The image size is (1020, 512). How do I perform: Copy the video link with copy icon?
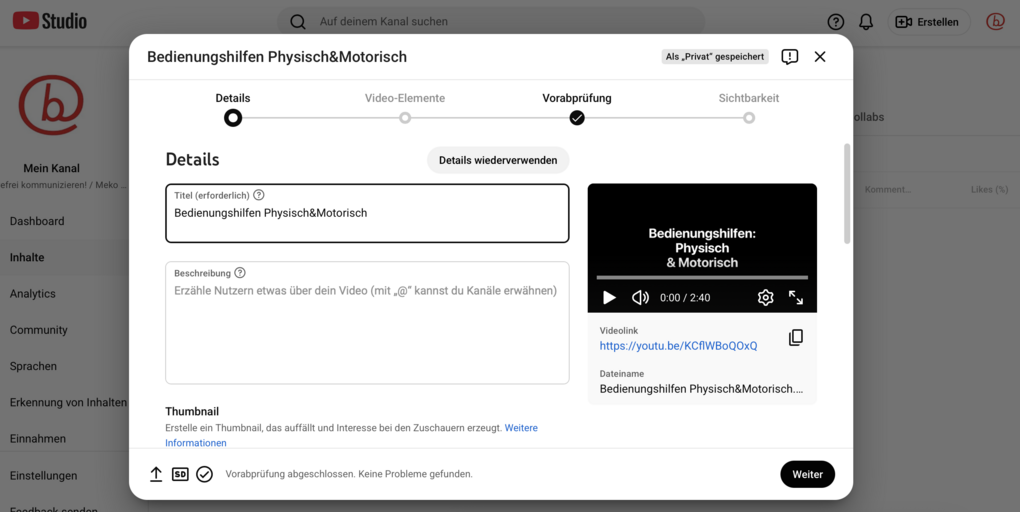click(x=795, y=338)
